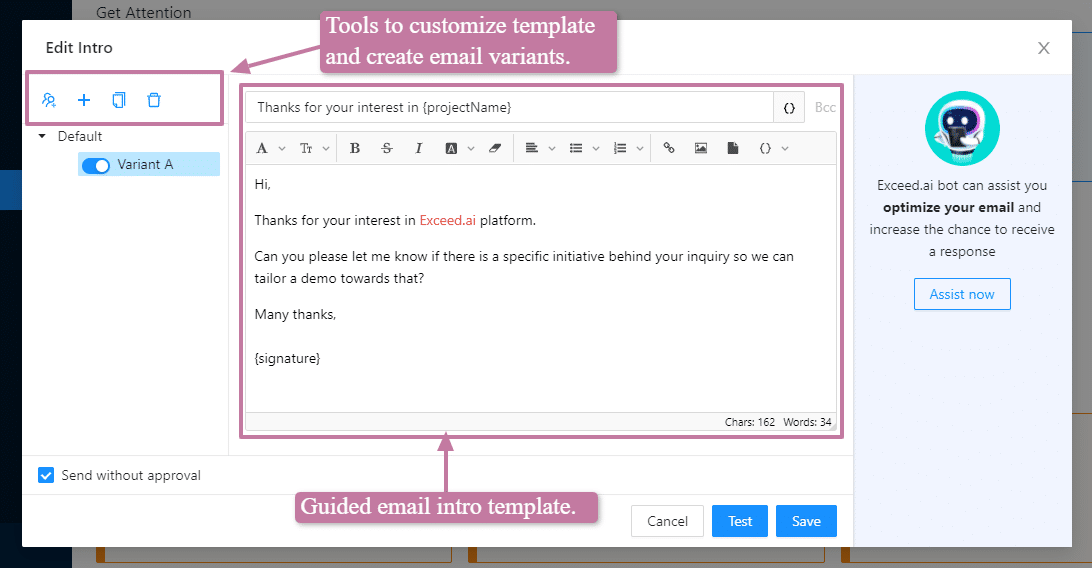Click the Words: 34 counter
This screenshot has height=568, width=1092.
click(807, 423)
